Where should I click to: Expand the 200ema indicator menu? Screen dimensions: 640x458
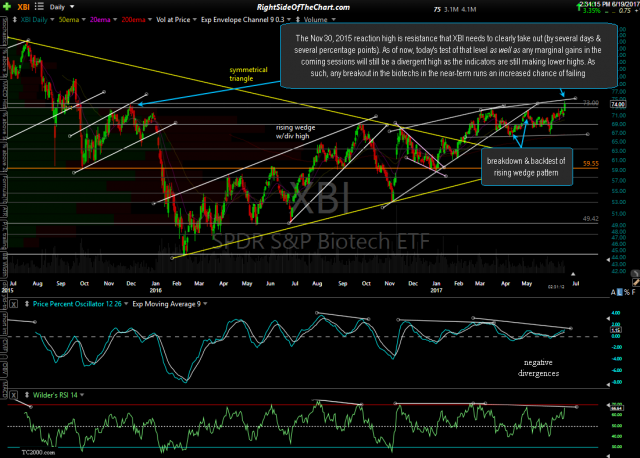(x=138, y=18)
